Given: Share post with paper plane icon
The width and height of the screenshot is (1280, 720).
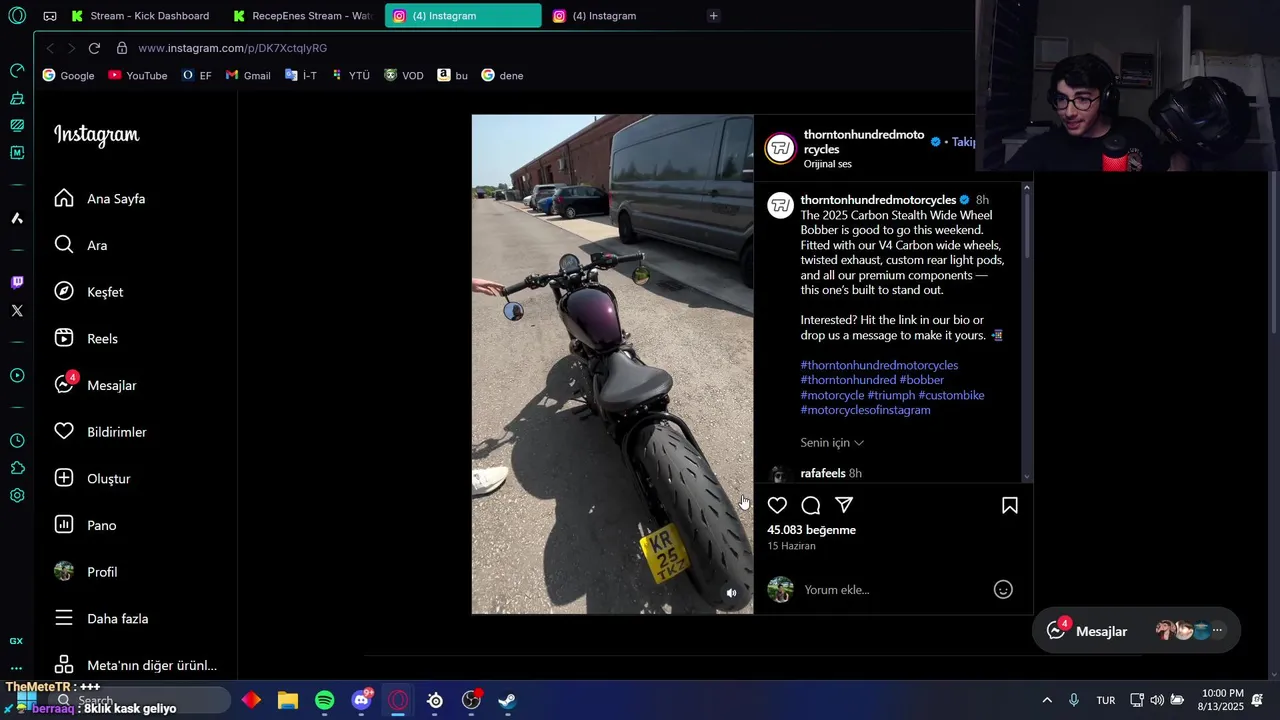Looking at the screenshot, I should pos(844,505).
